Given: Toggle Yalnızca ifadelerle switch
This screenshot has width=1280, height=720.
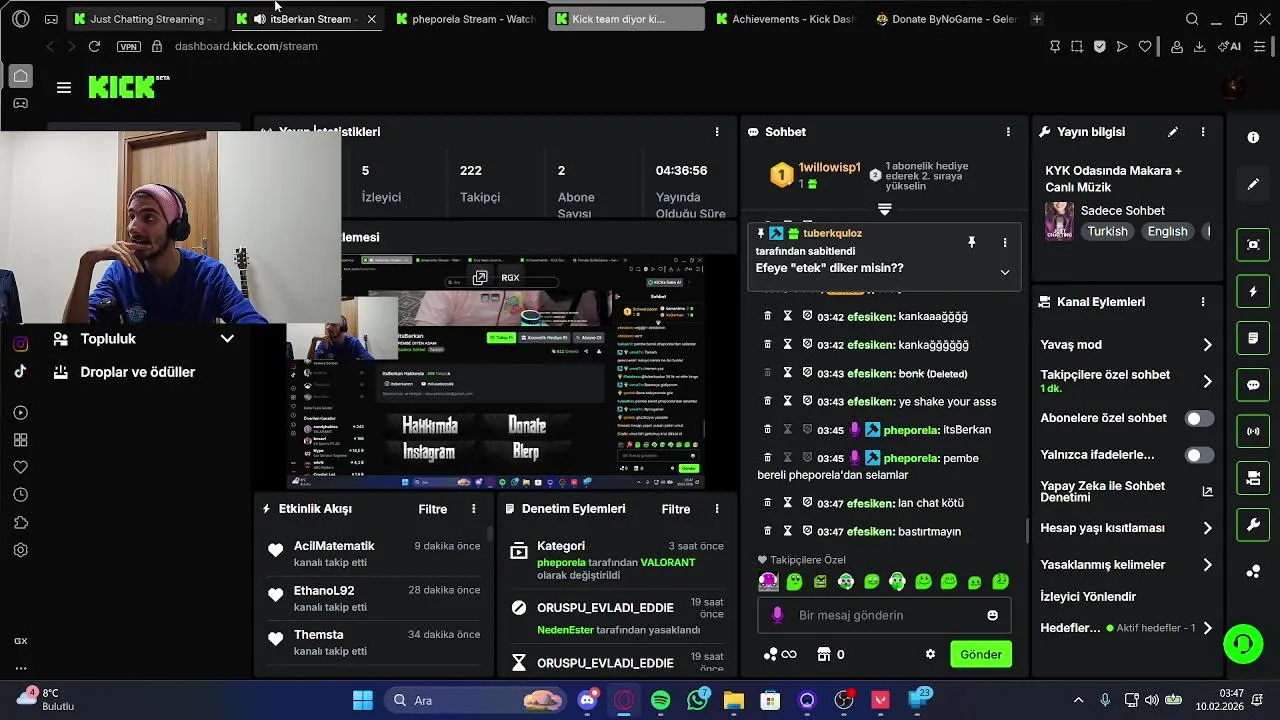Looking at the screenshot, I should point(1199,455).
